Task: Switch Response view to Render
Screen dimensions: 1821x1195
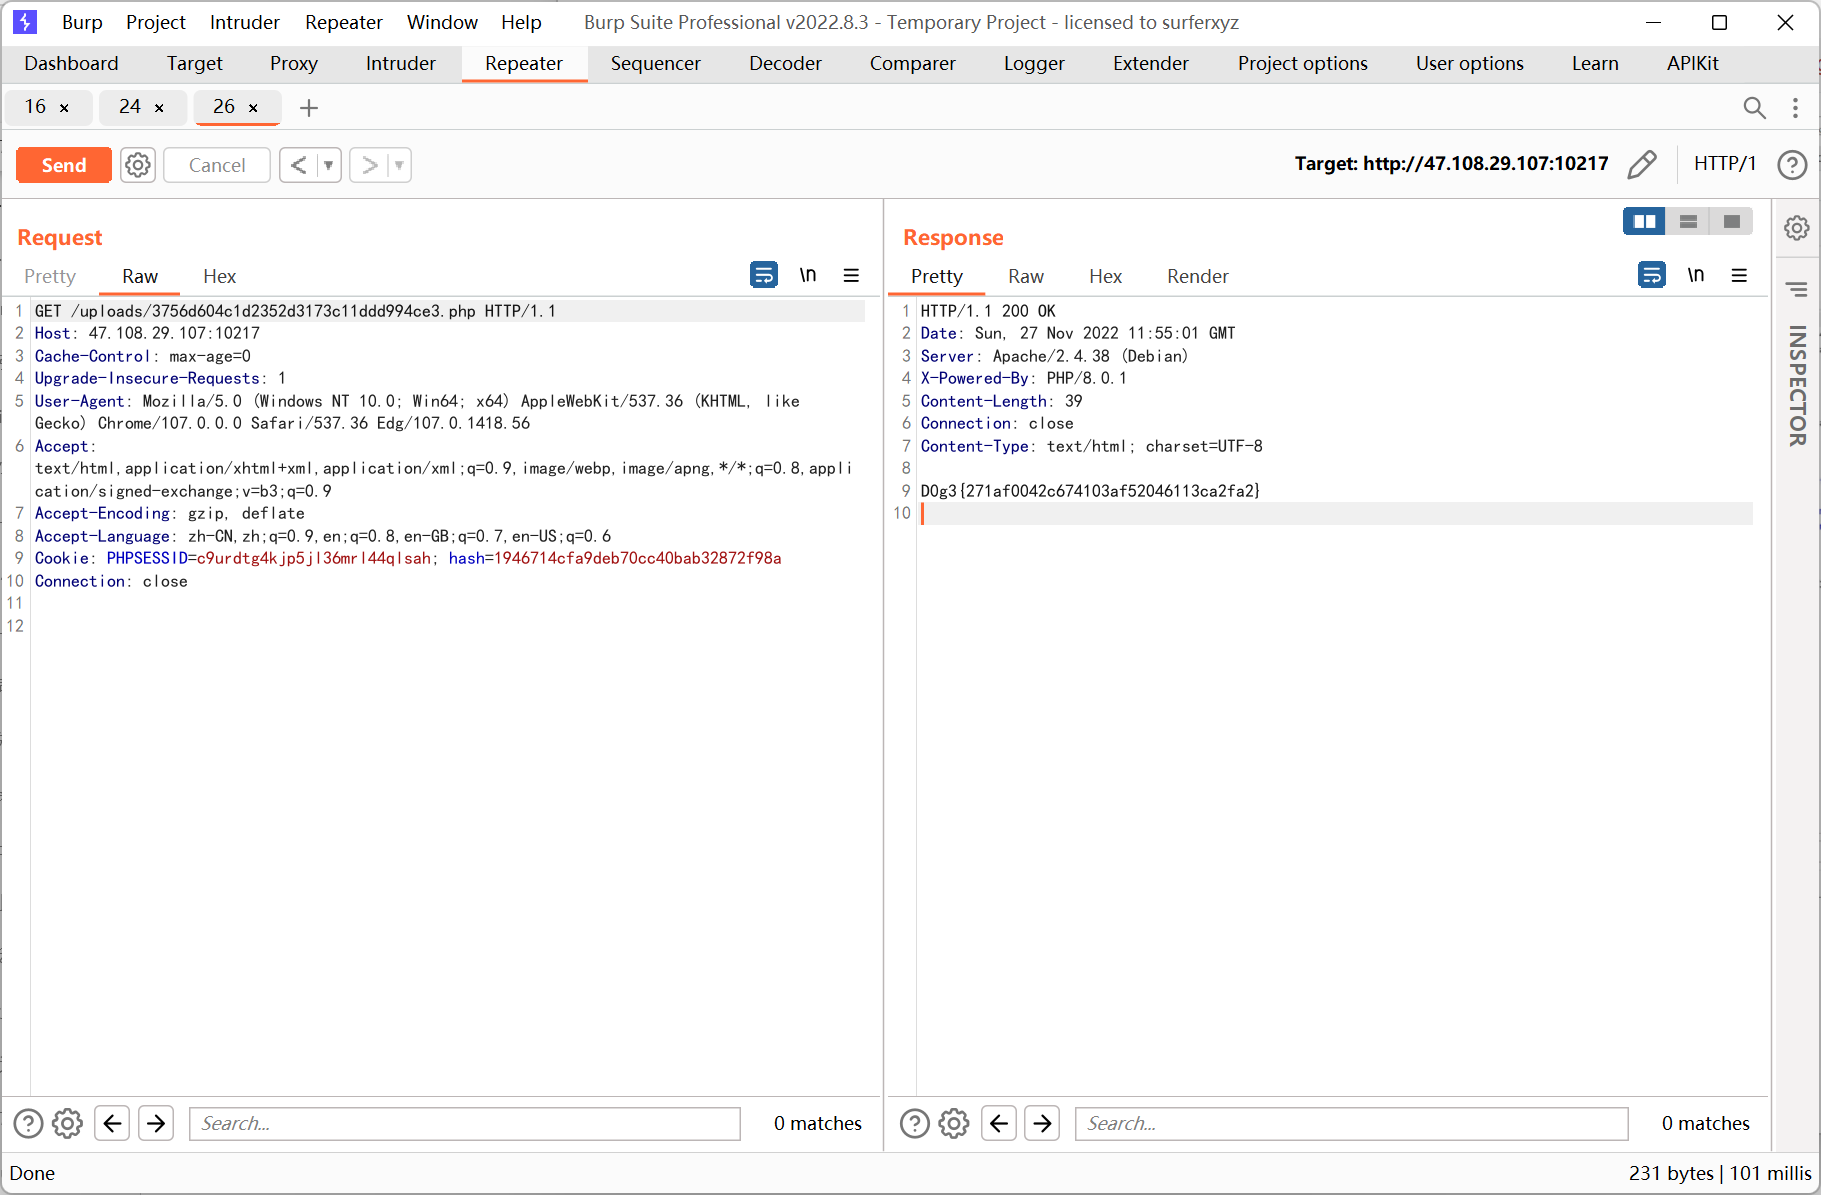Action: coord(1198,276)
